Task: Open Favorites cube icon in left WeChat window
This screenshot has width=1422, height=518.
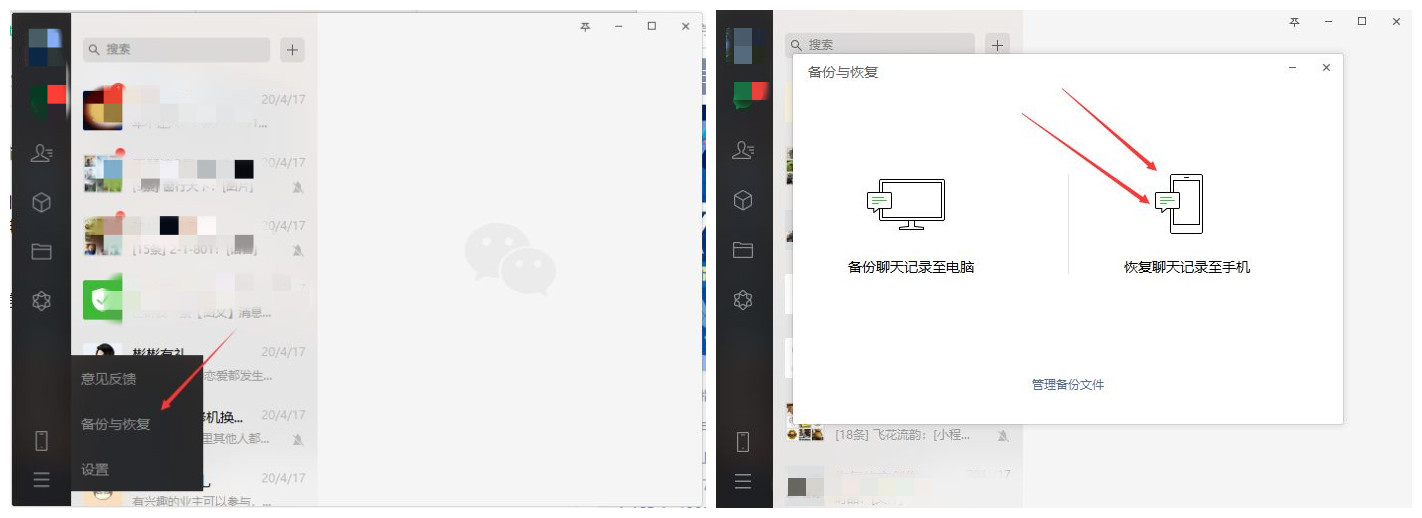Action: coord(41,202)
